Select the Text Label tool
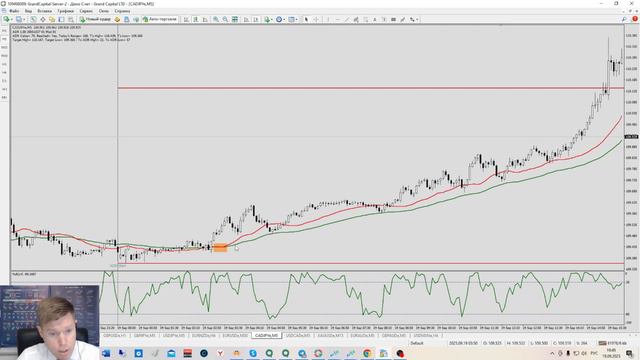The image size is (640, 360). (384, 19)
